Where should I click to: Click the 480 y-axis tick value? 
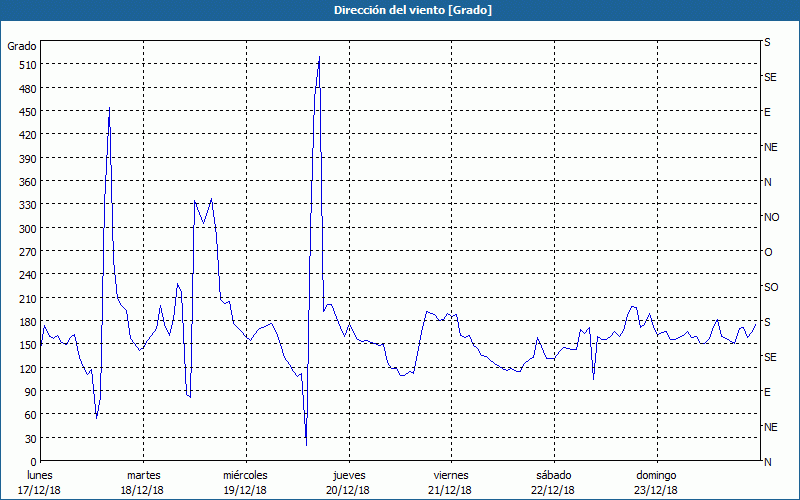pyautogui.click(x=28, y=89)
